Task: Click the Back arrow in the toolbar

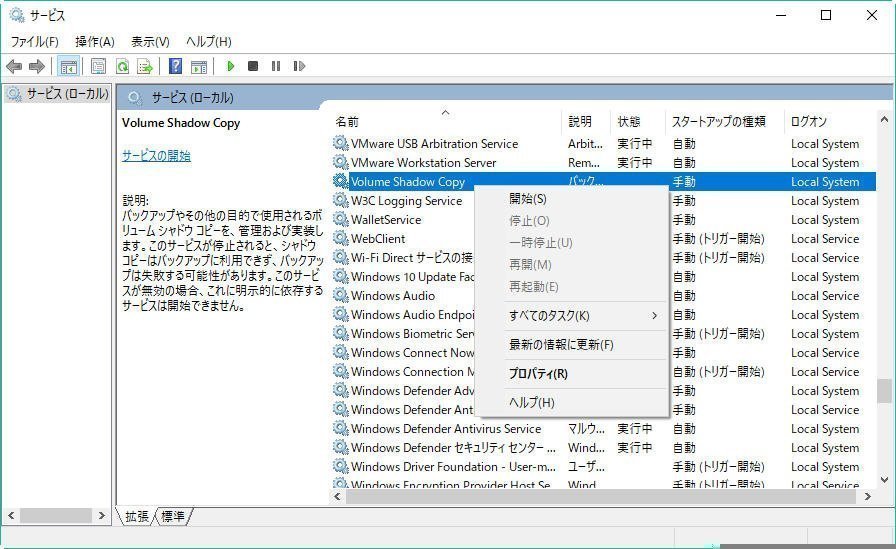Action: 14,66
